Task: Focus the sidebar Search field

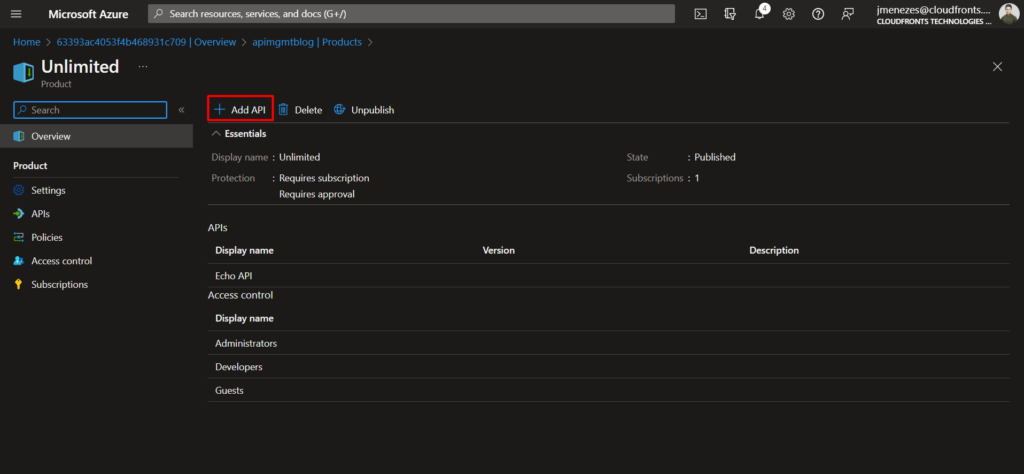Action: pyautogui.click(x=90, y=110)
